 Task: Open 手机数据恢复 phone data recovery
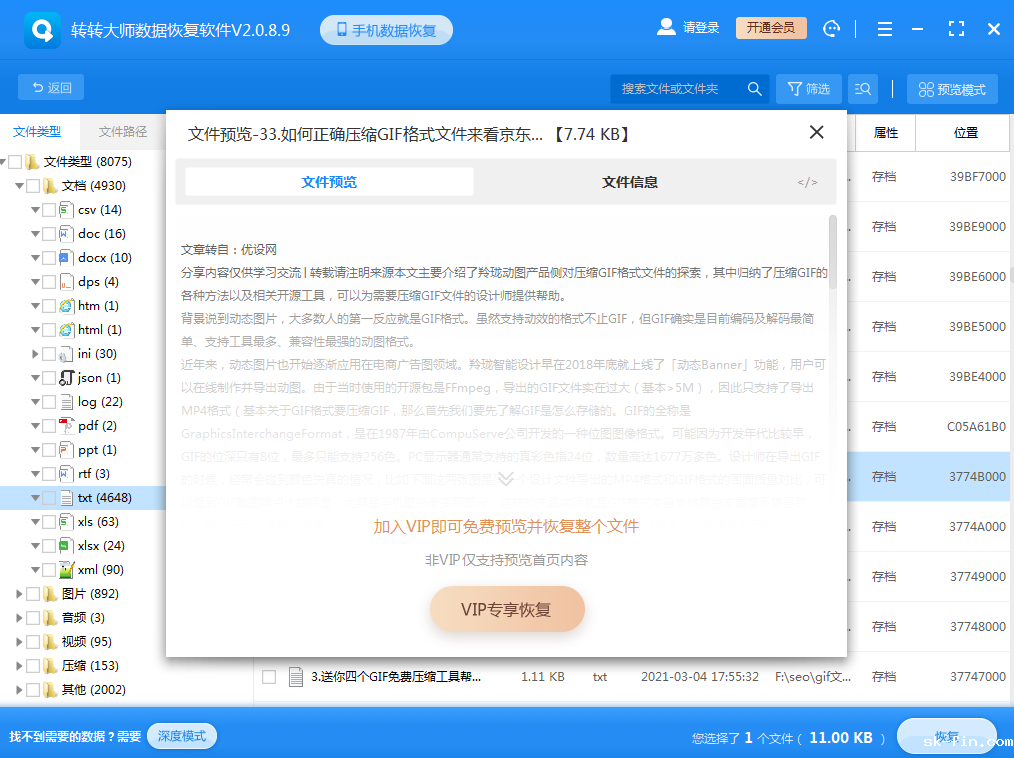click(386, 29)
